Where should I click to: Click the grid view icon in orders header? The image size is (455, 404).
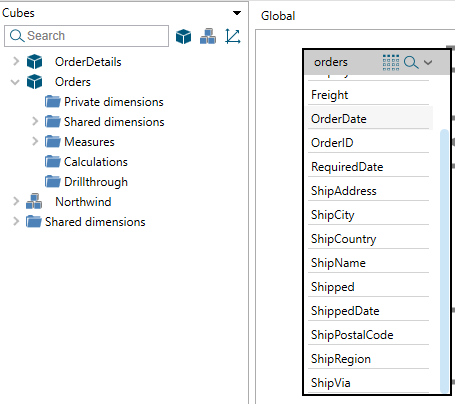pyautogui.click(x=391, y=62)
